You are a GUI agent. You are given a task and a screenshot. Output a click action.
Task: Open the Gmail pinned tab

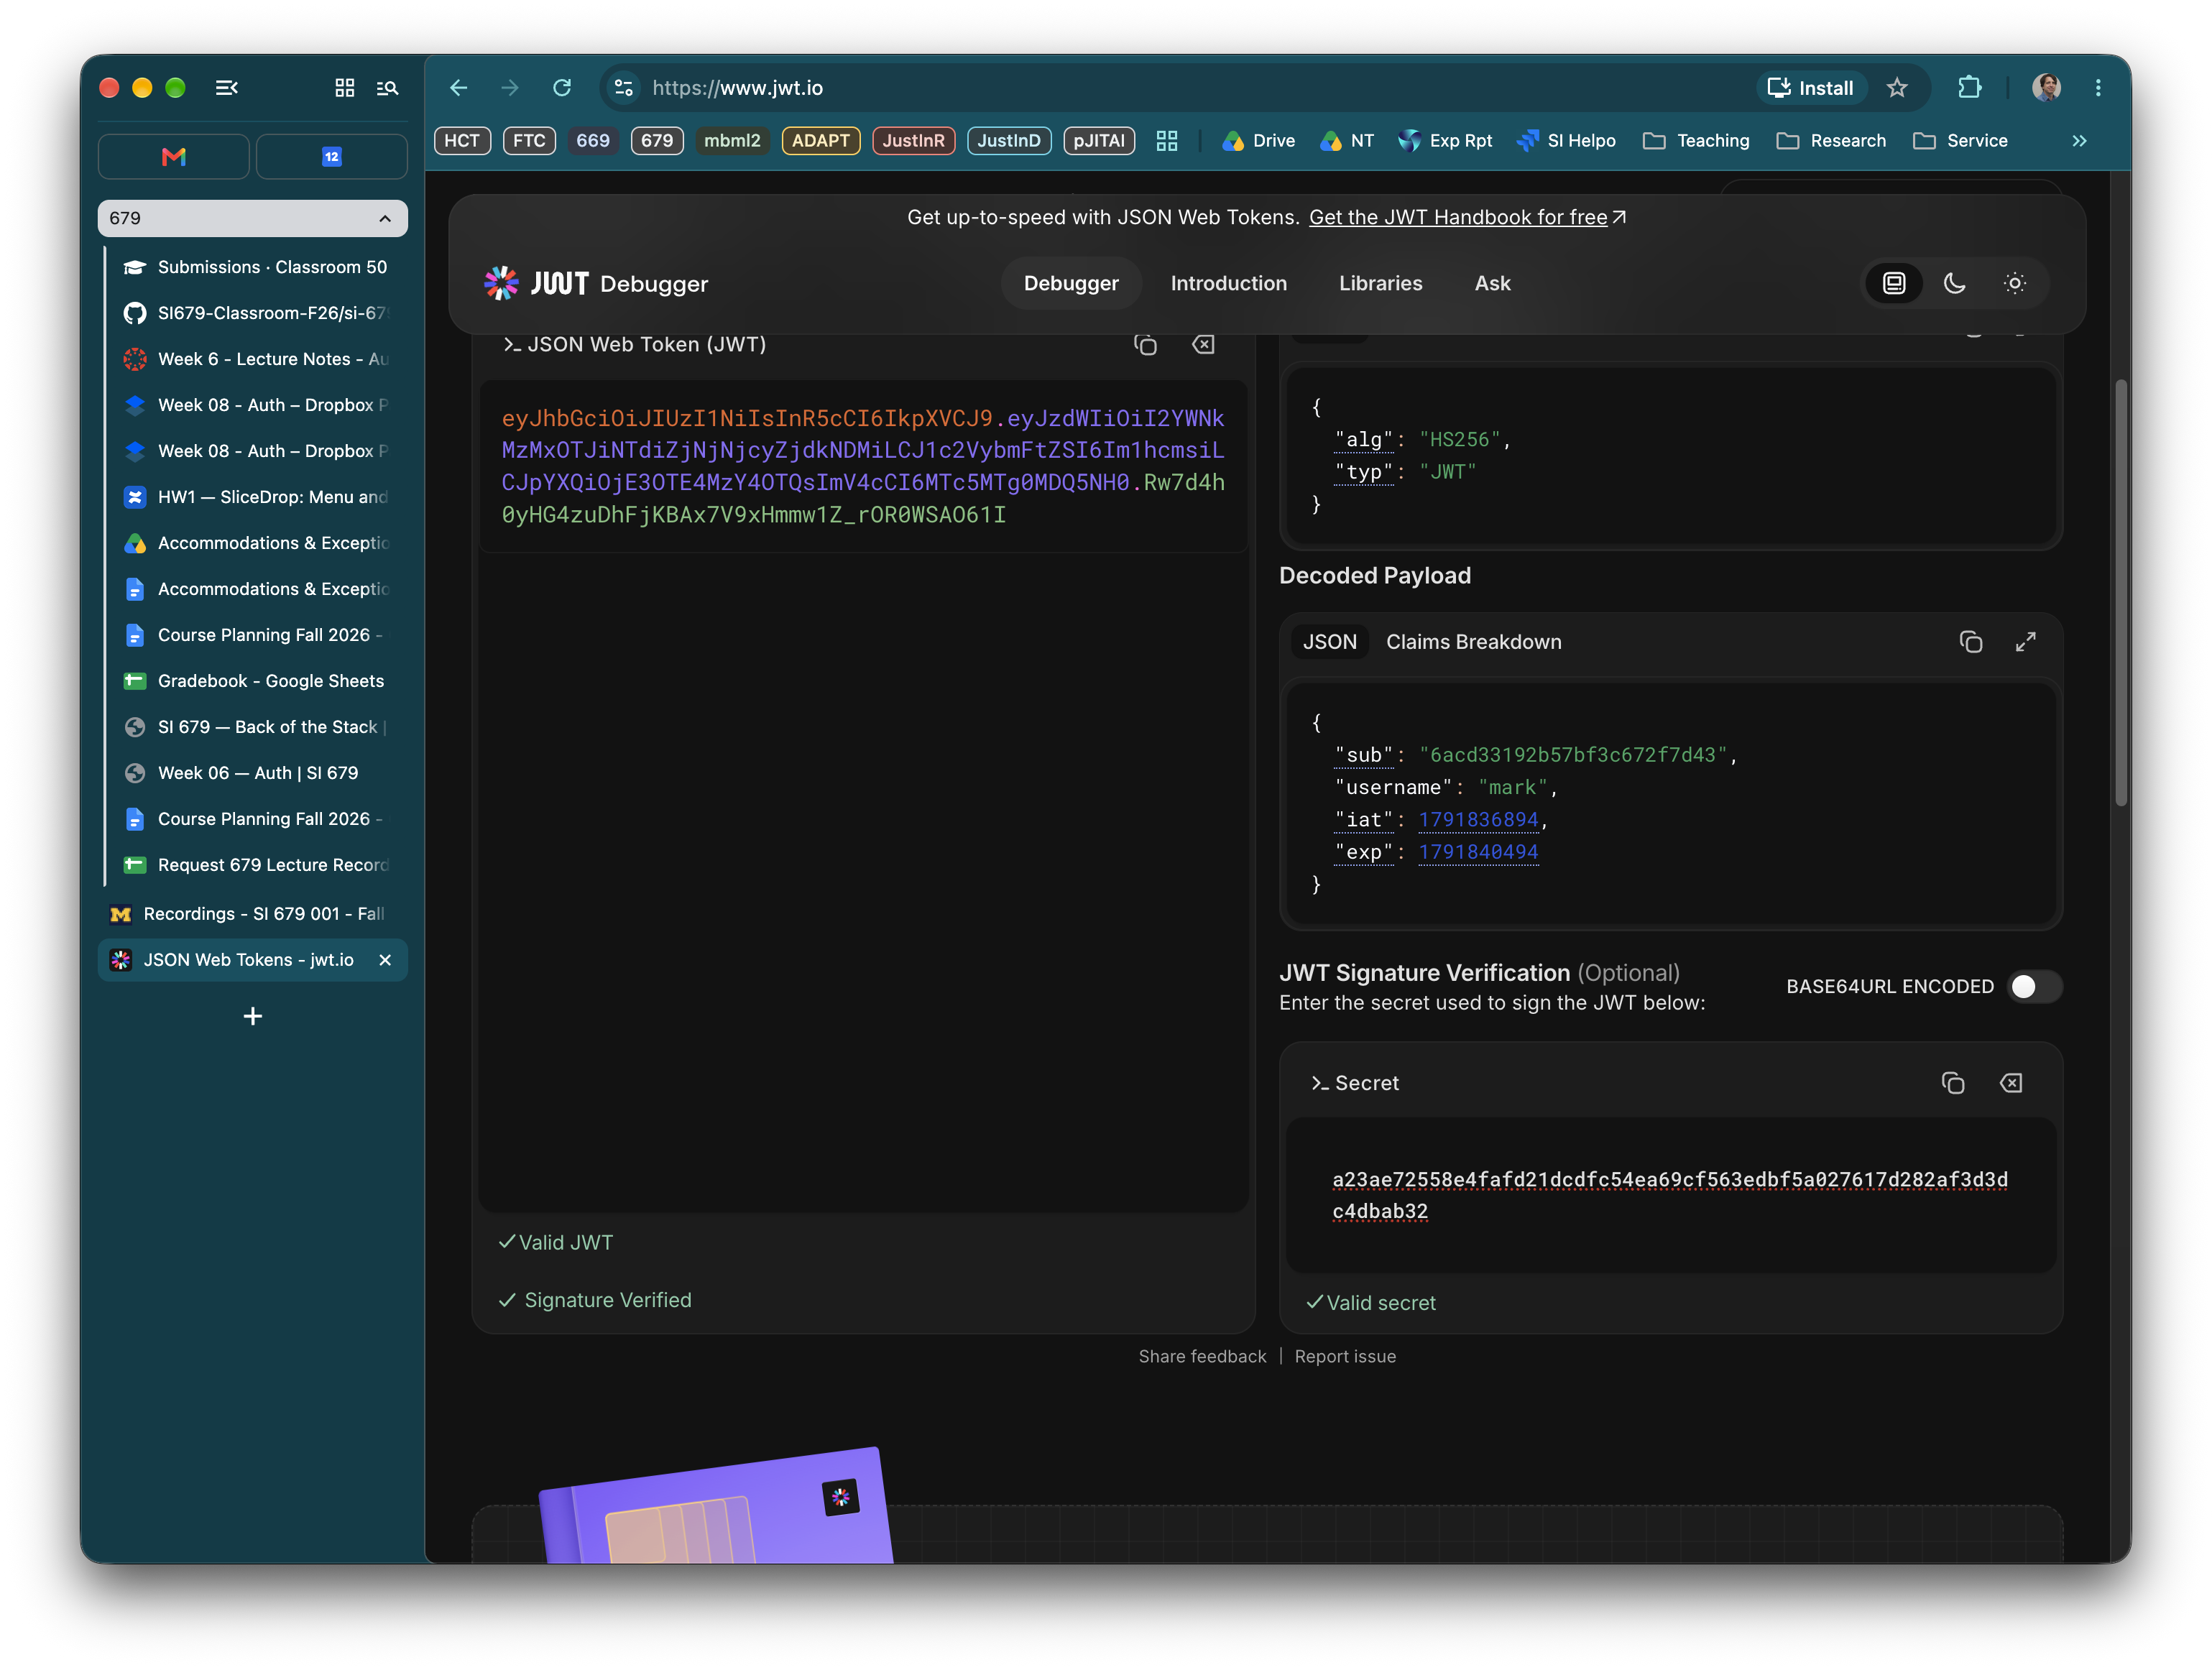pyautogui.click(x=174, y=157)
